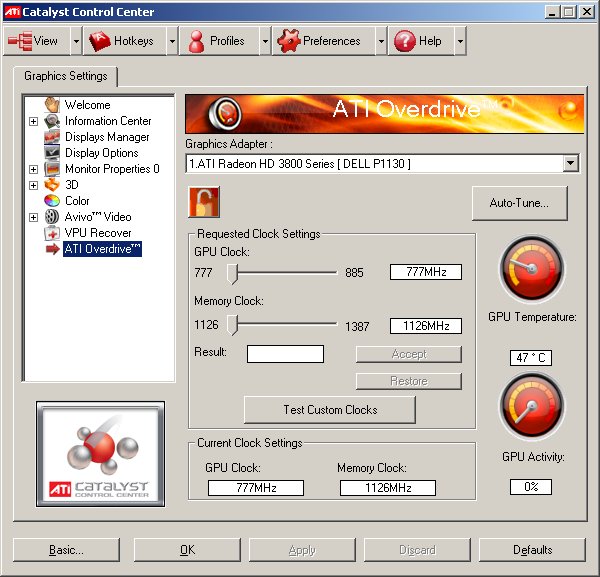Viewport: 600px width, 577px height.
Task: Click the Displays Manager icon
Action: (52, 137)
